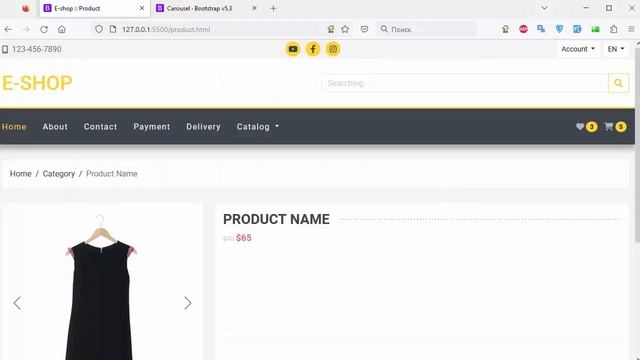Show next carousel image
This screenshot has width=640, height=360.
coord(187,303)
